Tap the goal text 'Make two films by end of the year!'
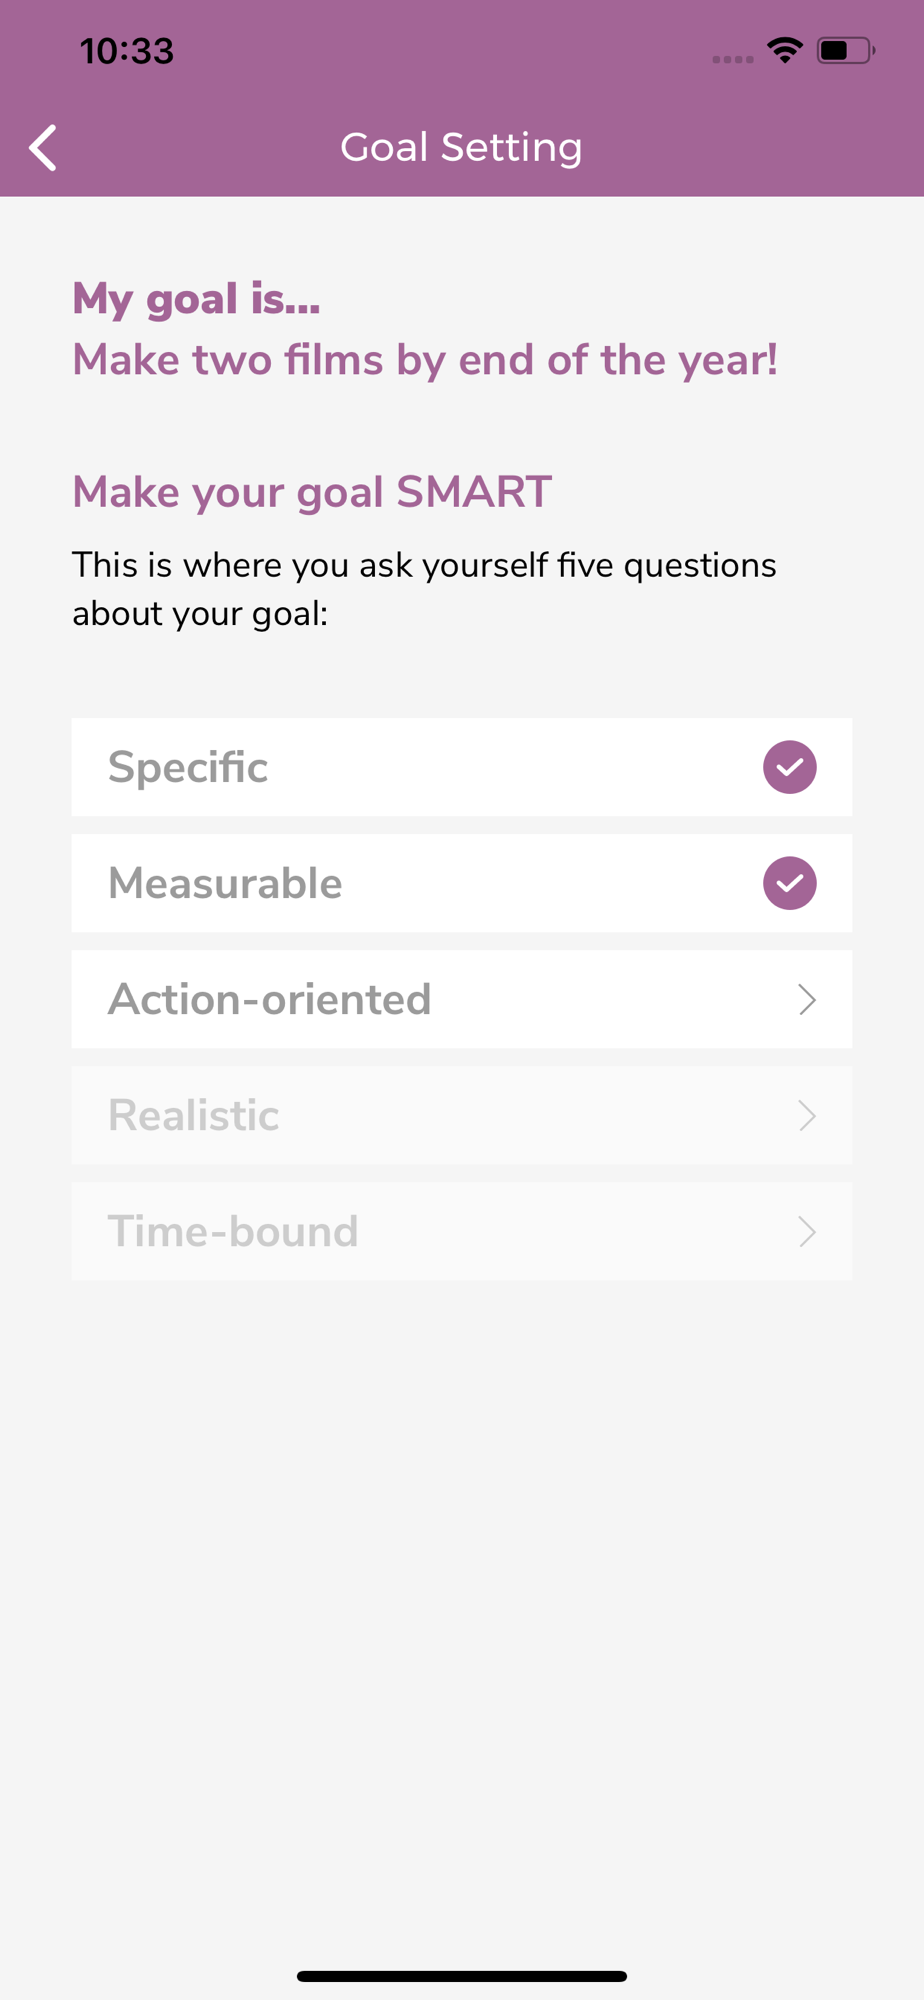 click(x=425, y=360)
